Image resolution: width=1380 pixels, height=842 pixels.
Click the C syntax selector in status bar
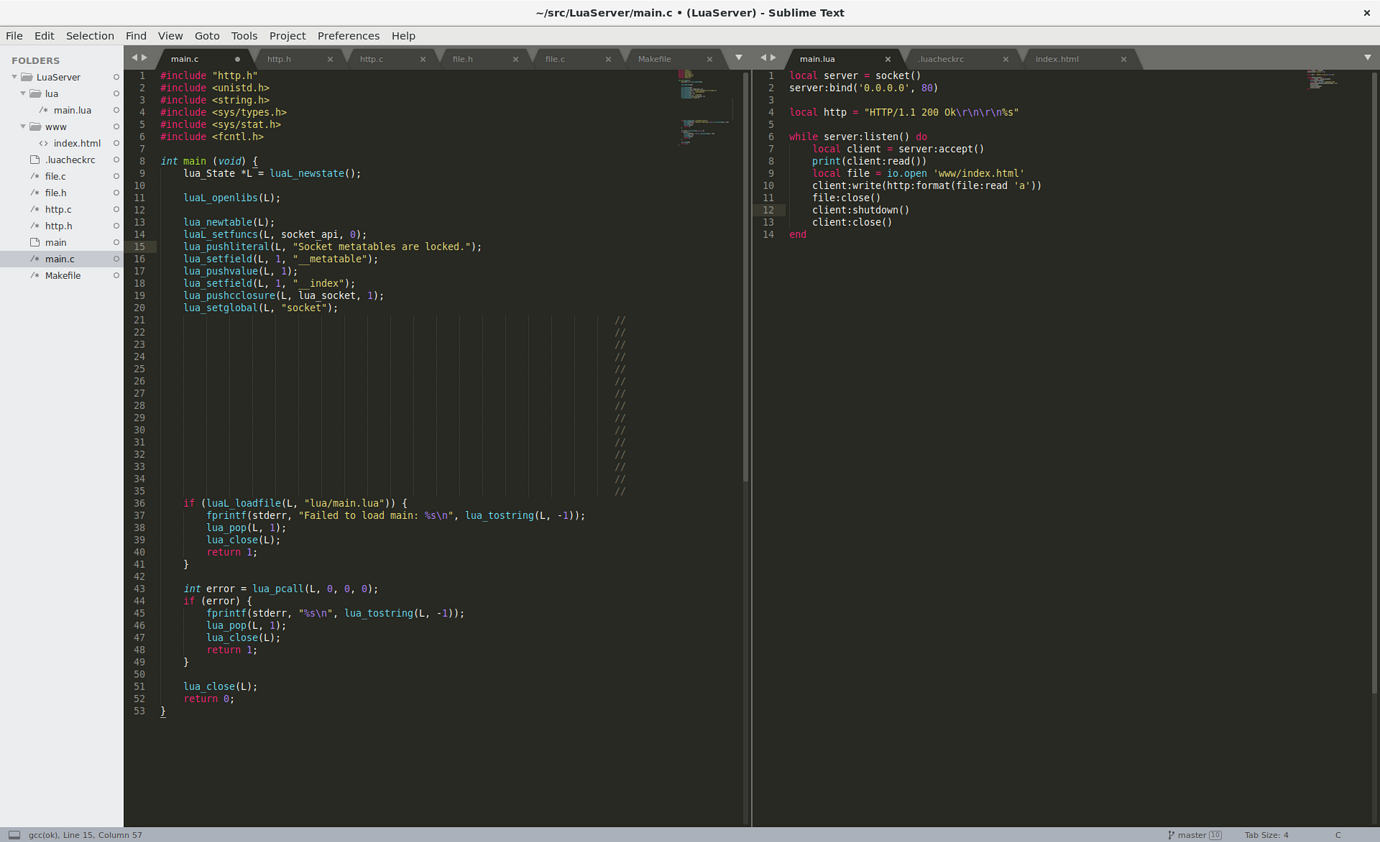tap(1337, 834)
